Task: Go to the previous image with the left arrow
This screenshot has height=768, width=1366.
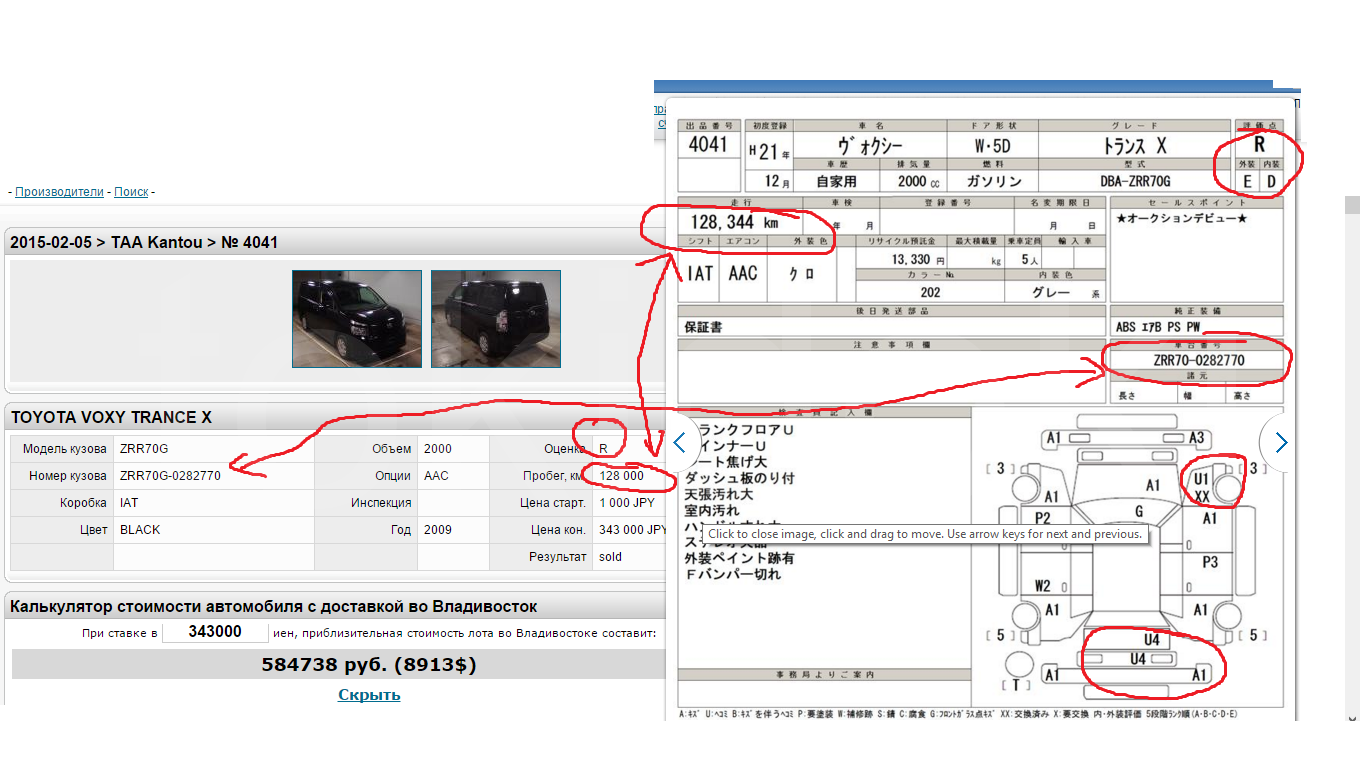Action: click(x=682, y=442)
